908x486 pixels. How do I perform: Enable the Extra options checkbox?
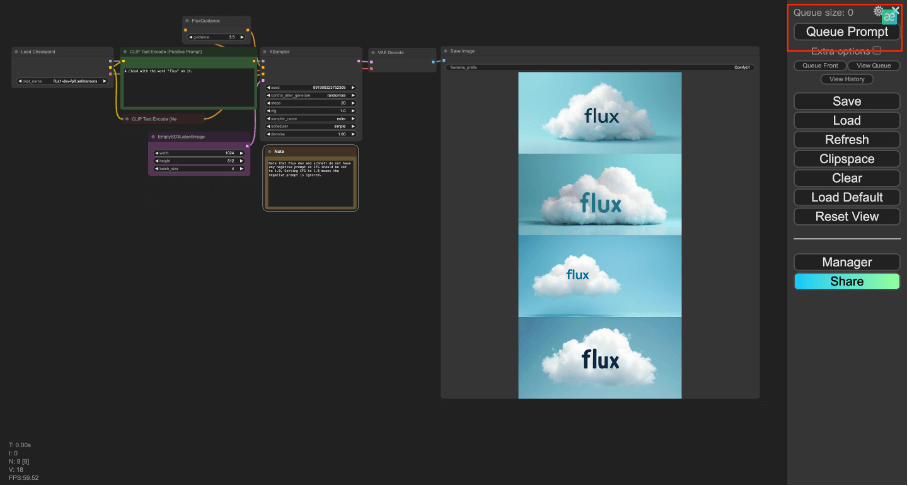[877, 50]
